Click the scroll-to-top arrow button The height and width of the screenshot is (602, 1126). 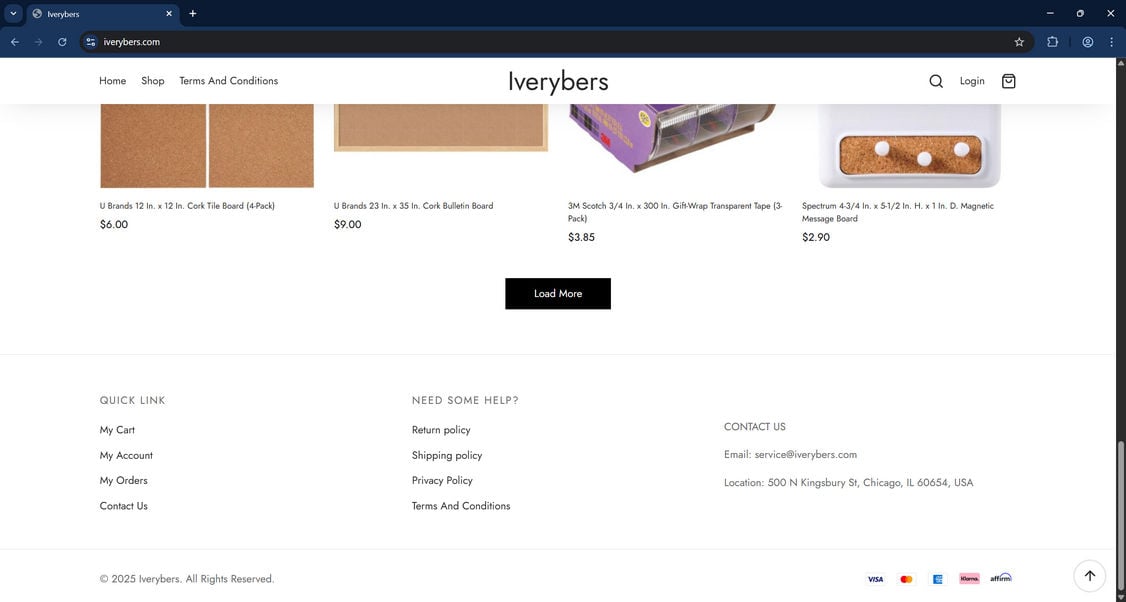[x=1089, y=575]
